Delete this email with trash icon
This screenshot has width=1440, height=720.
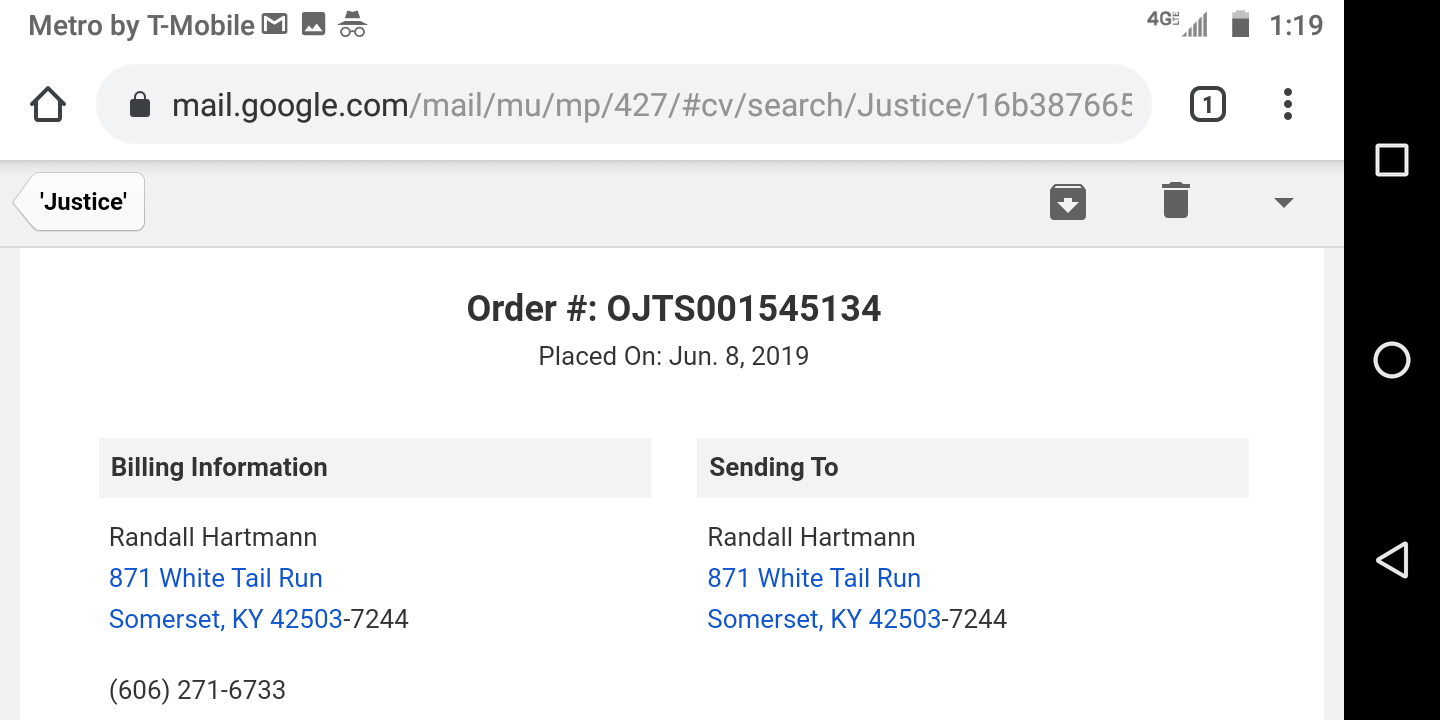[x=1176, y=201]
